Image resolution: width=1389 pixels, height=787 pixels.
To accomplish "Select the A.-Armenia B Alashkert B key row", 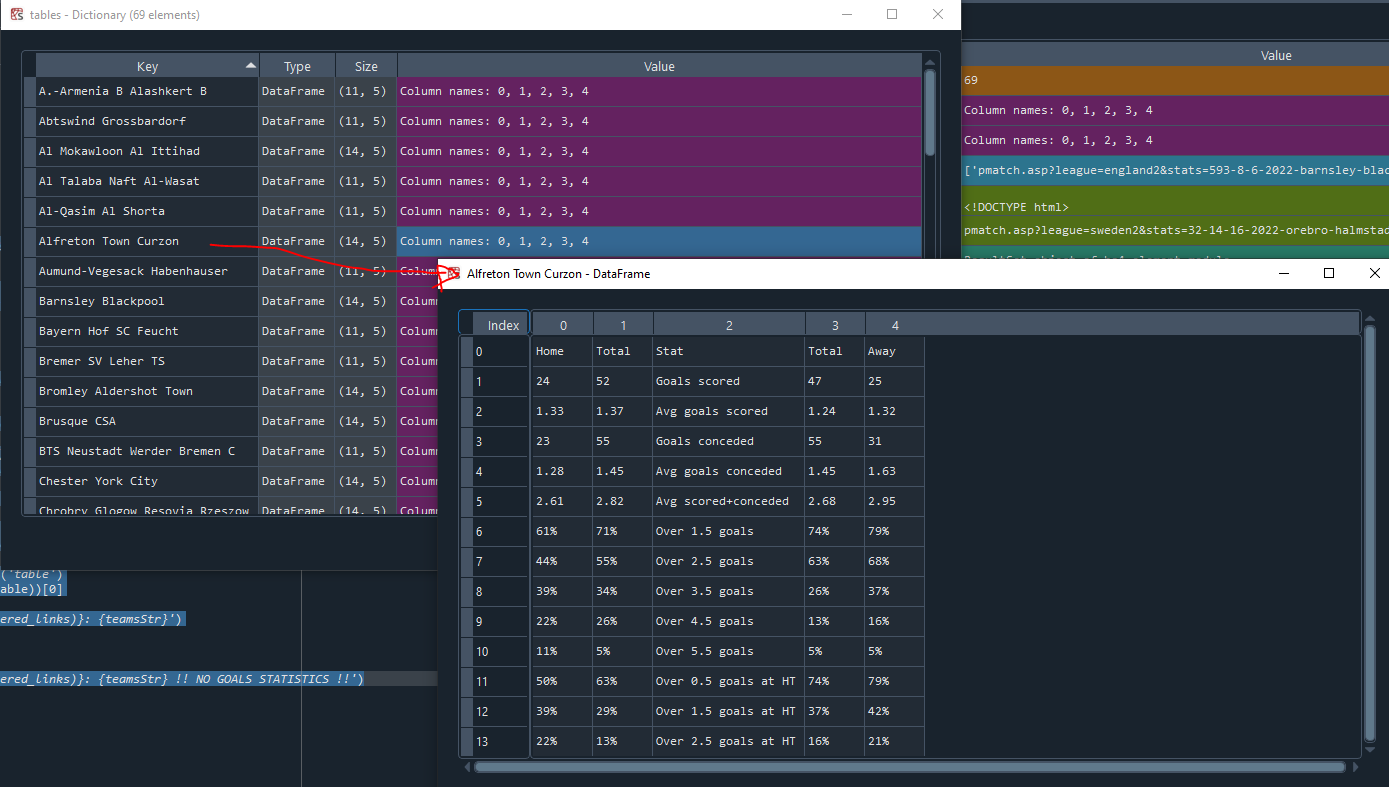I will (147, 91).
